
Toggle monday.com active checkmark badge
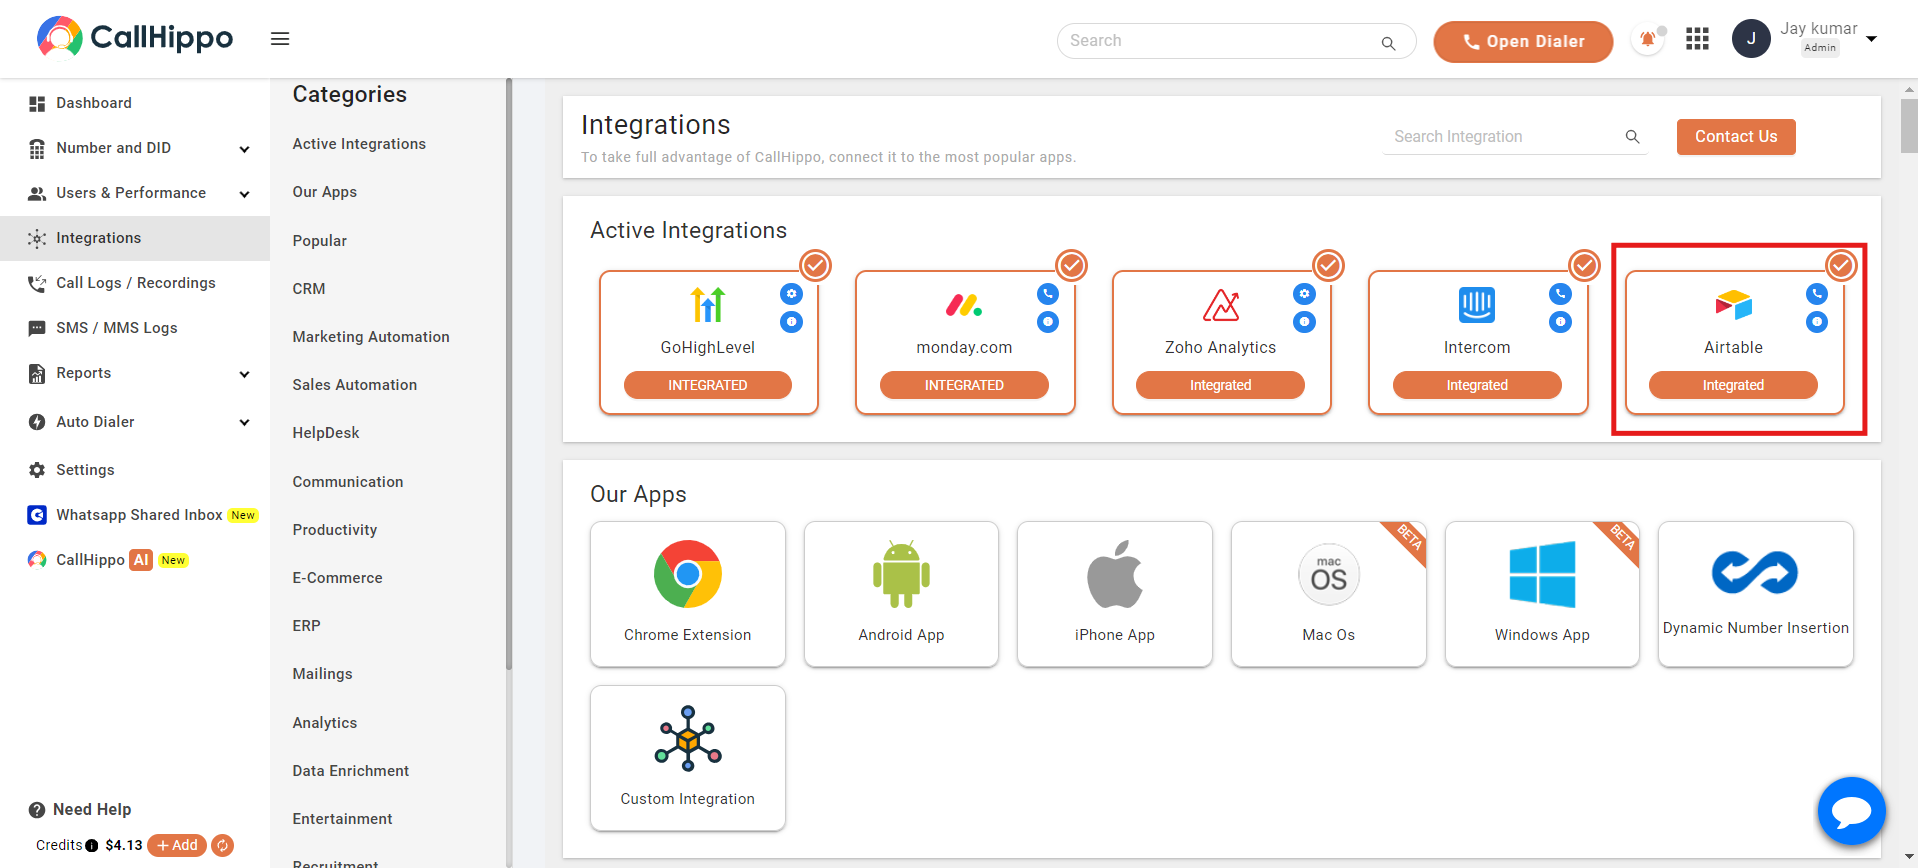(1072, 265)
